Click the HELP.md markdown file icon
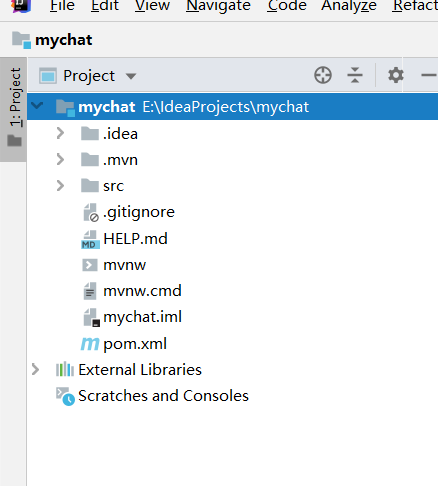 click(x=90, y=239)
